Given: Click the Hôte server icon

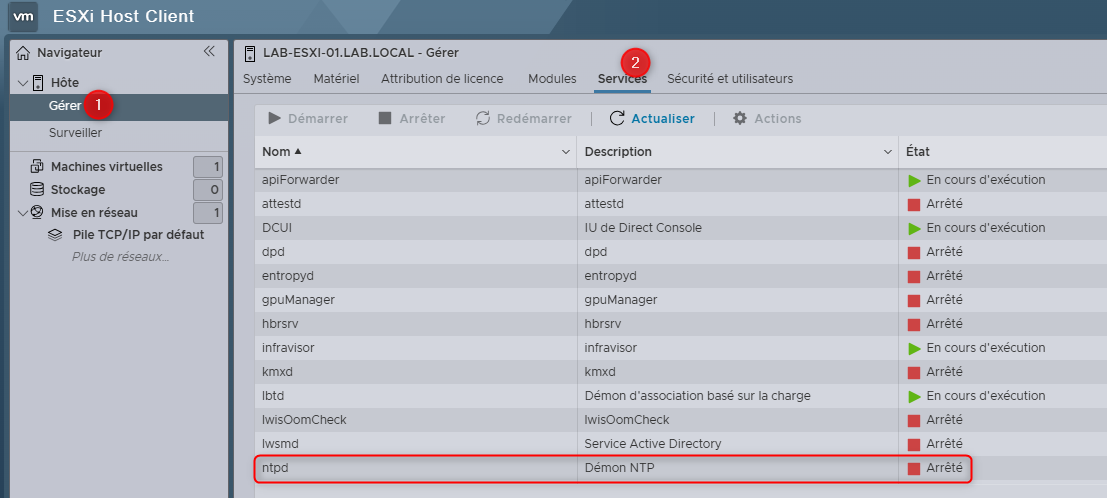Looking at the screenshot, I should point(37,83).
